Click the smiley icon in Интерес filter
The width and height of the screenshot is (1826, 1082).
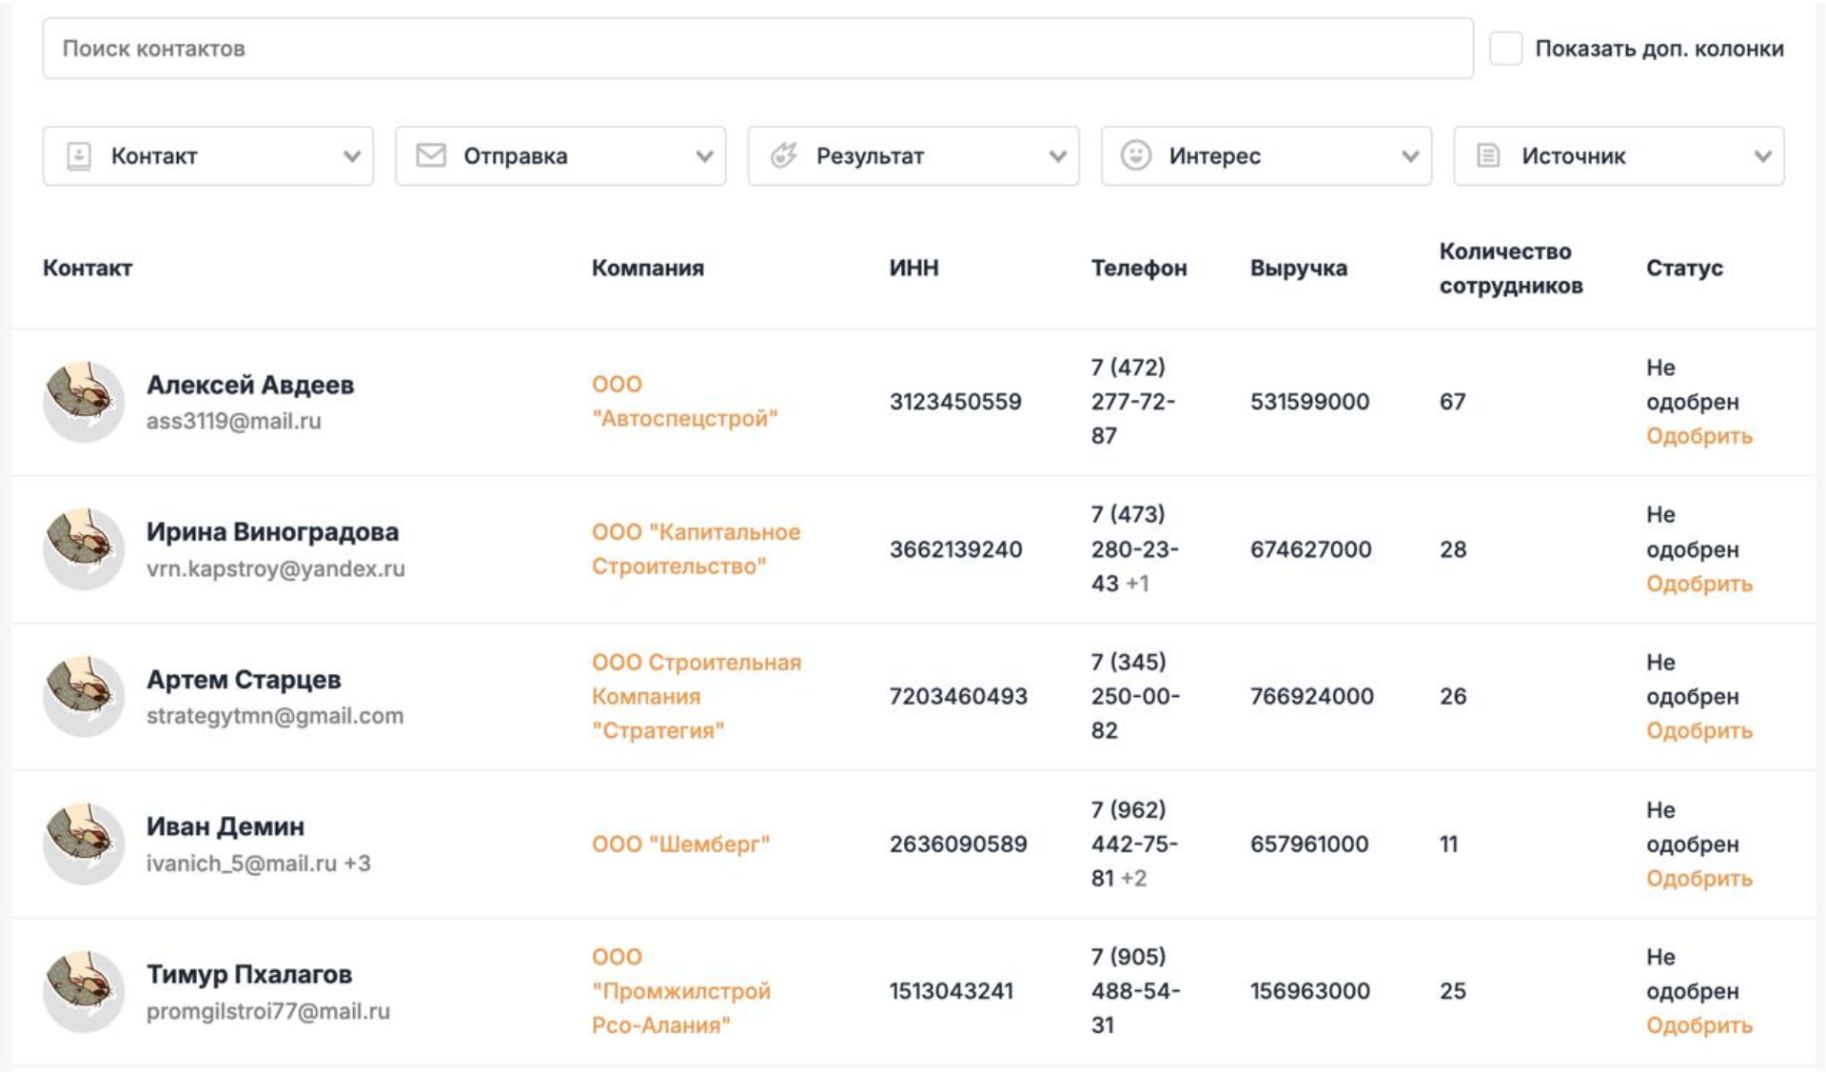click(x=1136, y=155)
